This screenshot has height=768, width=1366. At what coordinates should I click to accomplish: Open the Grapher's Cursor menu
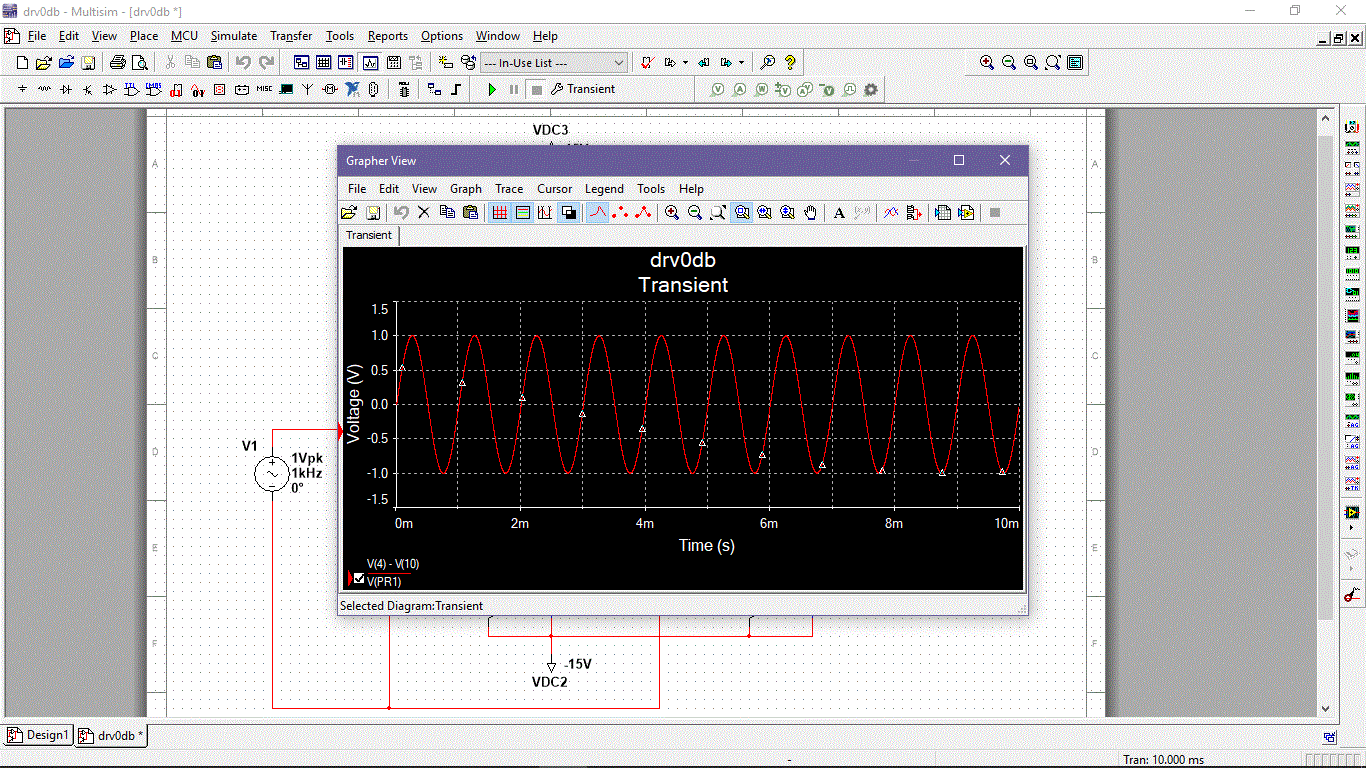click(554, 189)
